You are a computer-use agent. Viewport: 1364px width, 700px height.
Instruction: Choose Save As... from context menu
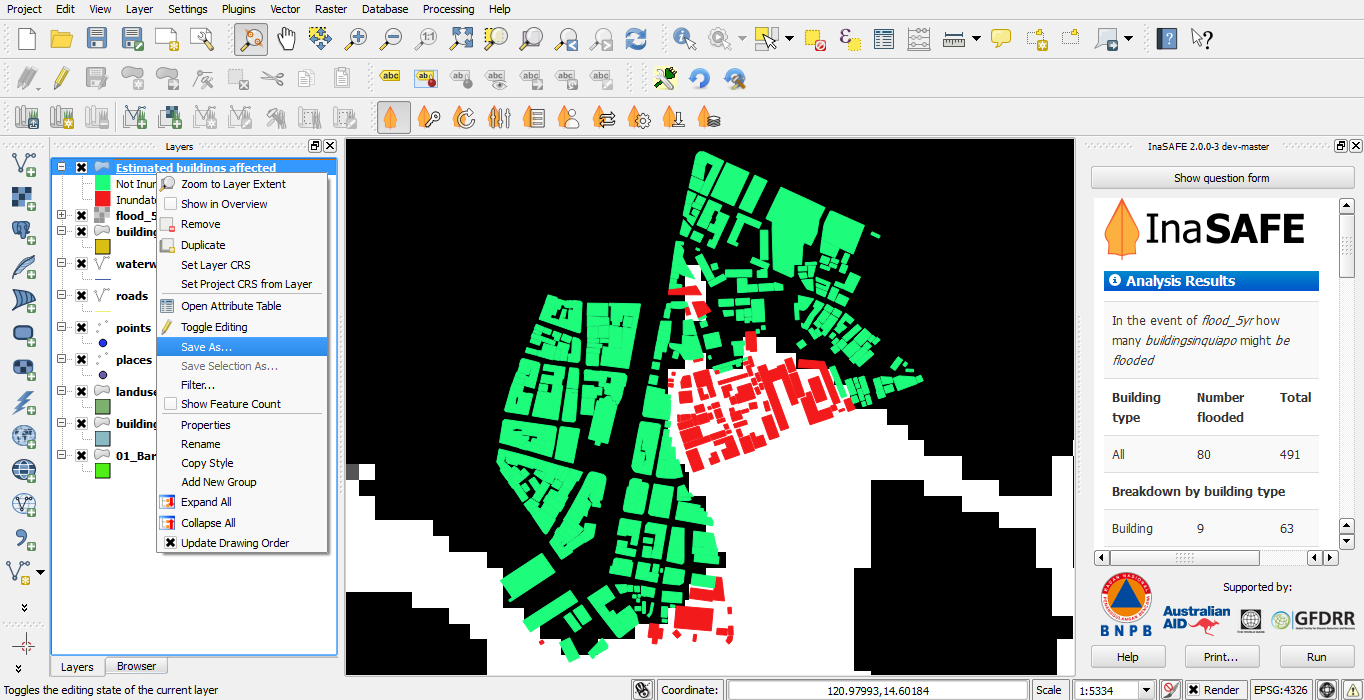pyautogui.click(x=242, y=347)
